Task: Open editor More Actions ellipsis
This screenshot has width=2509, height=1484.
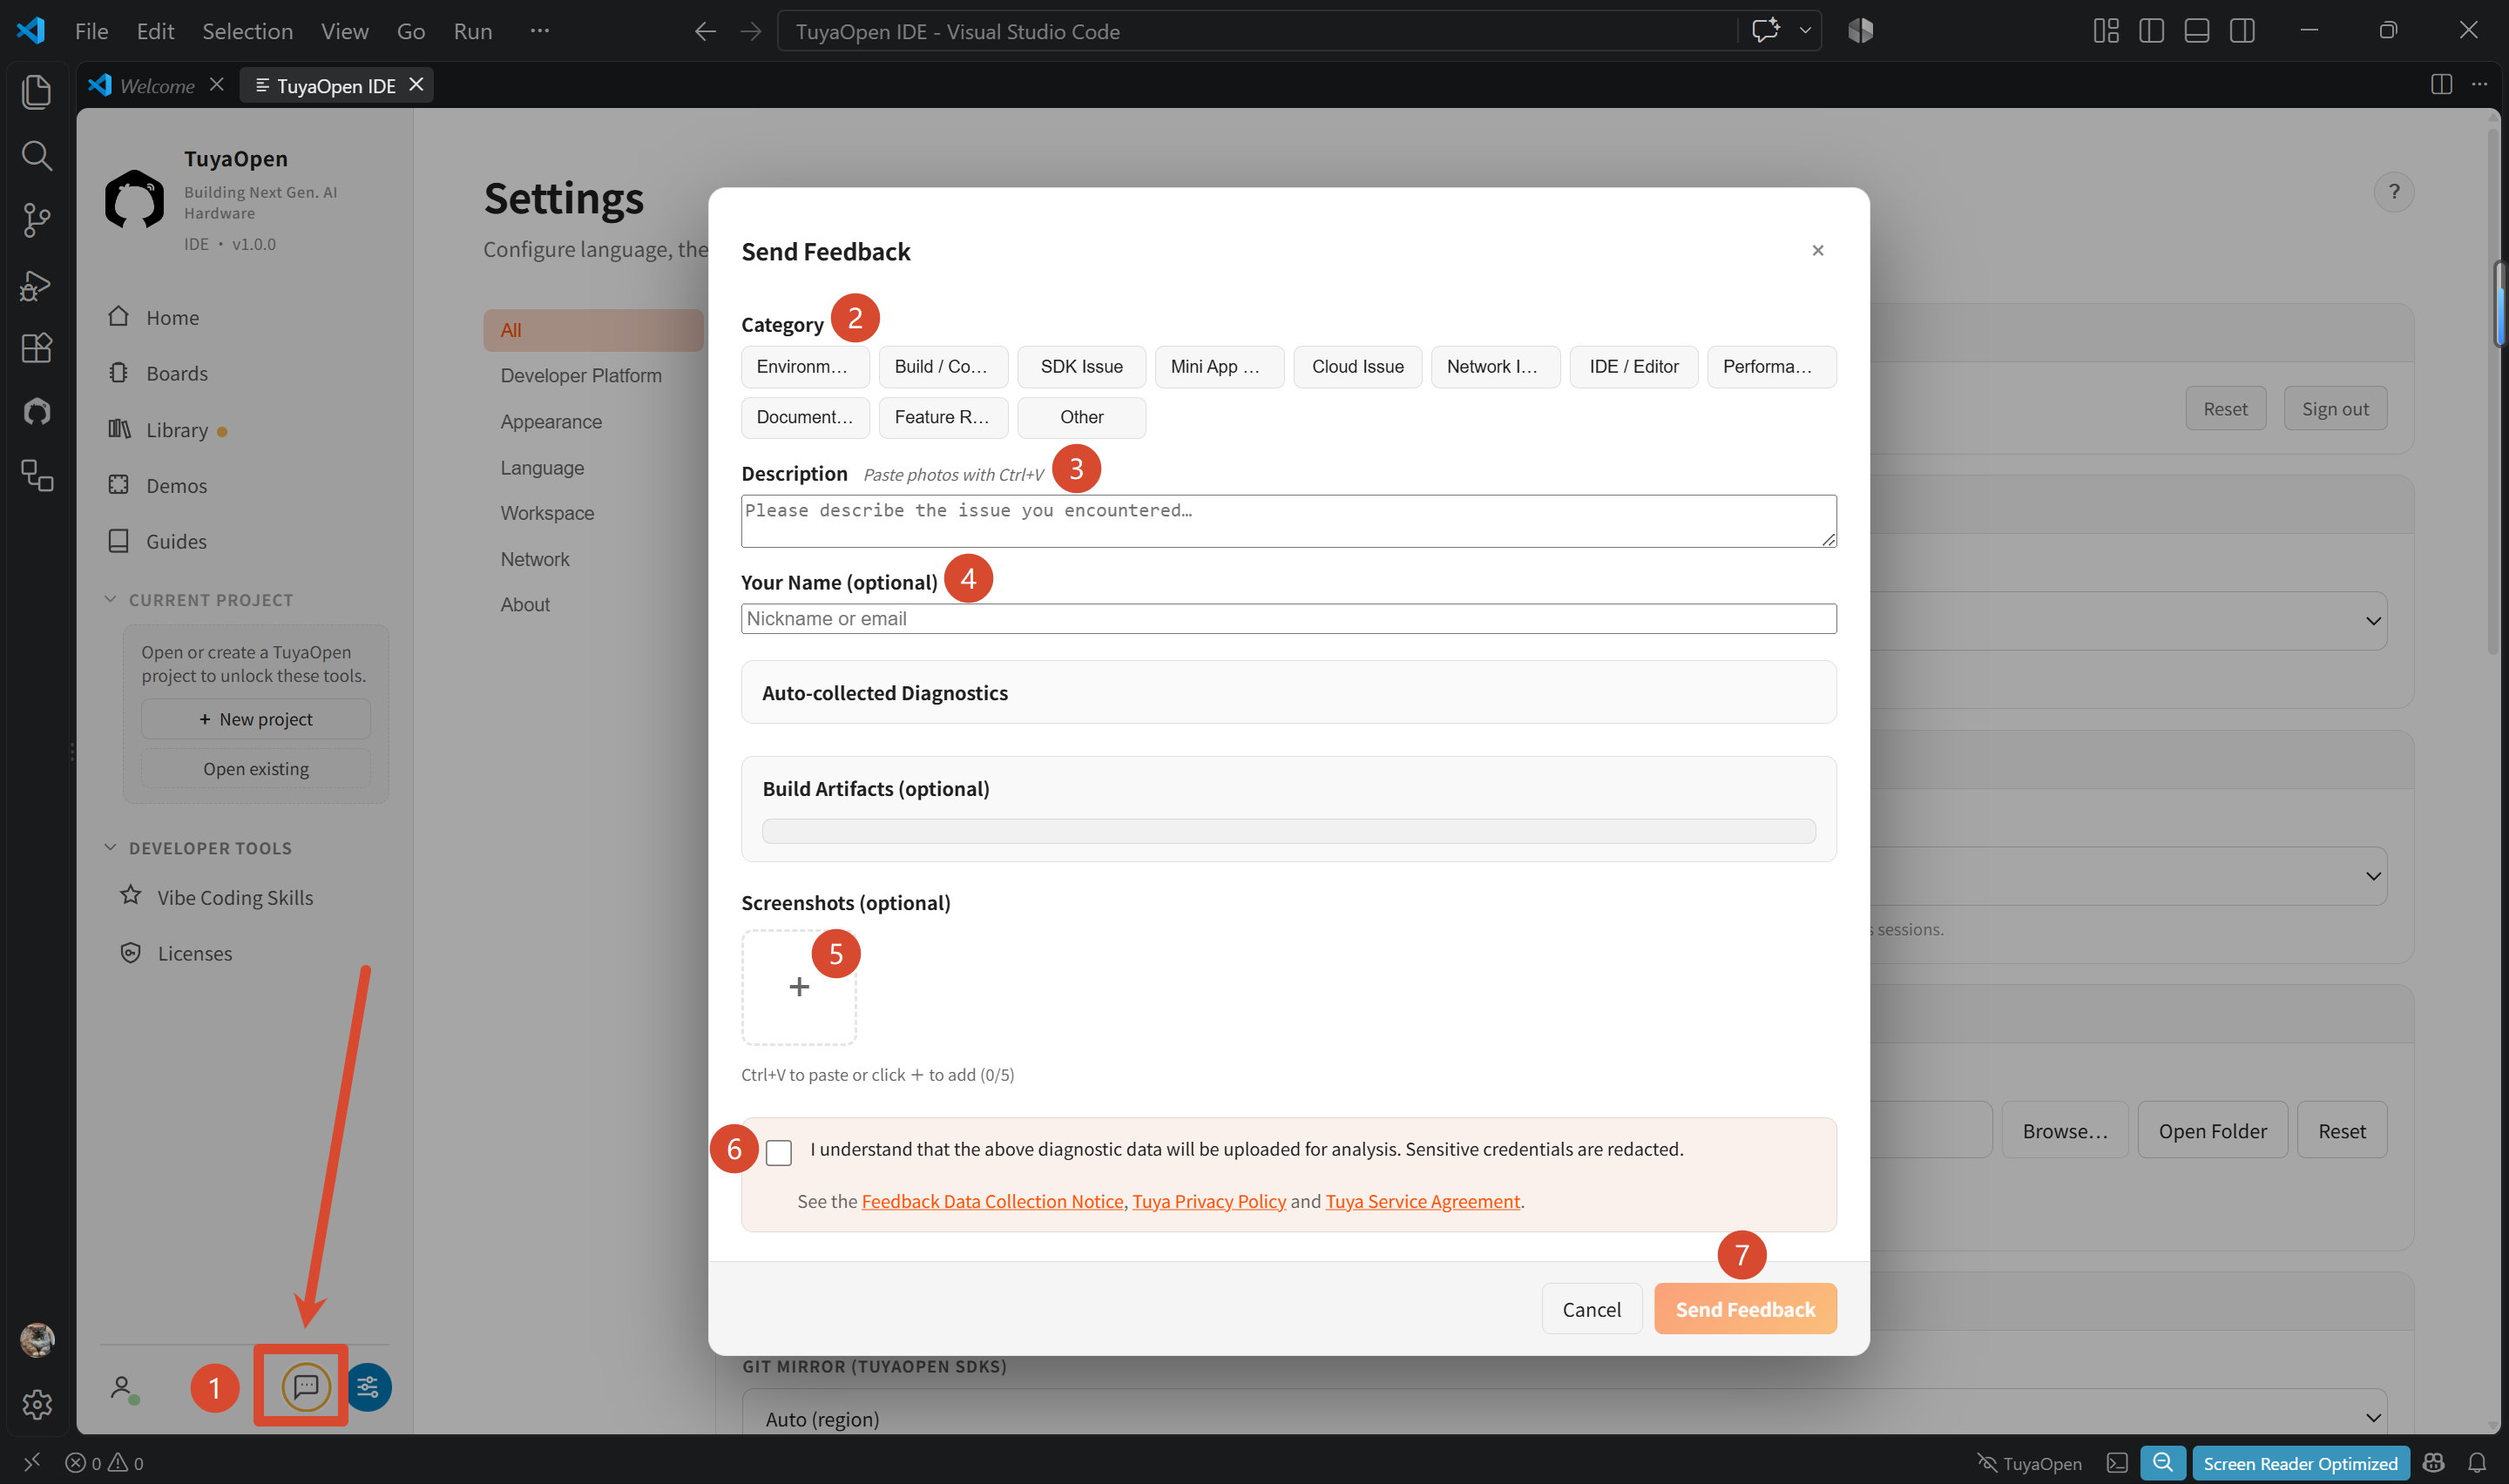Action: [x=2479, y=84]
